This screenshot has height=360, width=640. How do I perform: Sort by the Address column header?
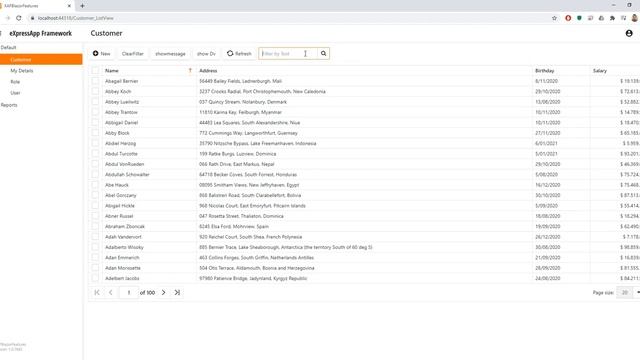pyautogui.click(x=208, y=71)
